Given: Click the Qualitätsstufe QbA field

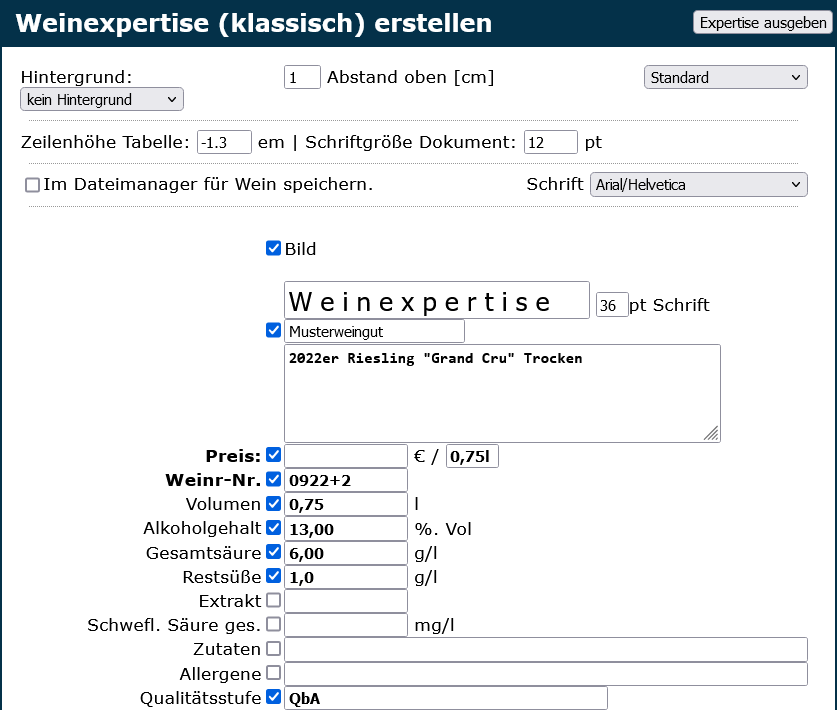Looking at the screenshot, I should pyautogui.click(x=446, y=698).
